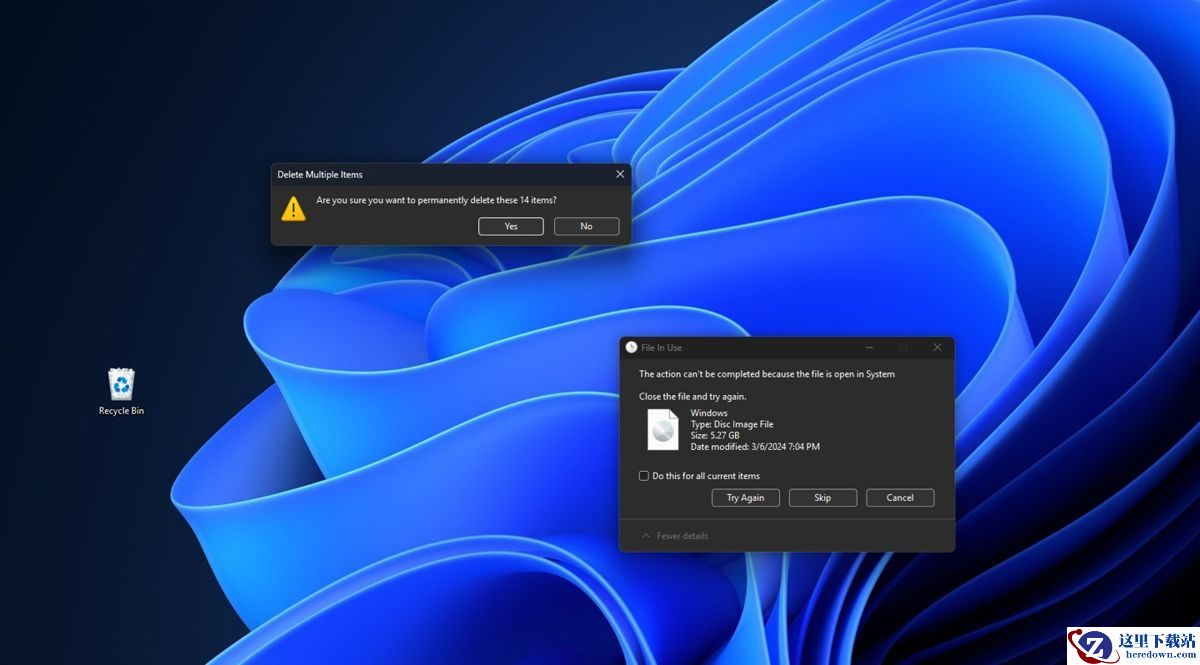Click the 'Type: Disc Image File' detail text

pos(731,424)
